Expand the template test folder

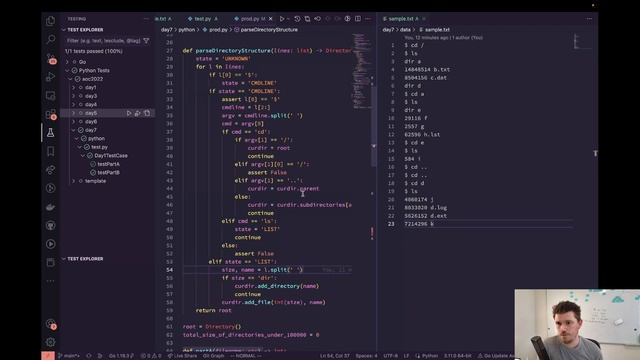74,181
